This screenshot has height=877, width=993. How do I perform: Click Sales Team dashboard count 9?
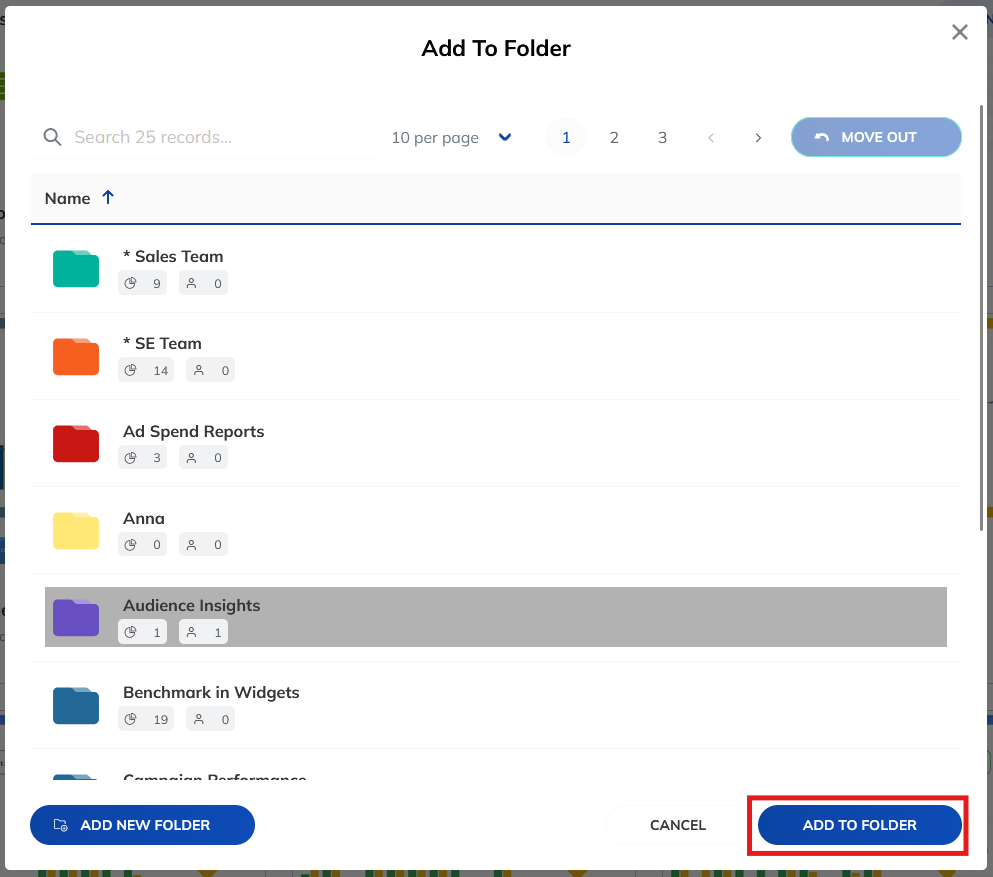tap(142, 283)
